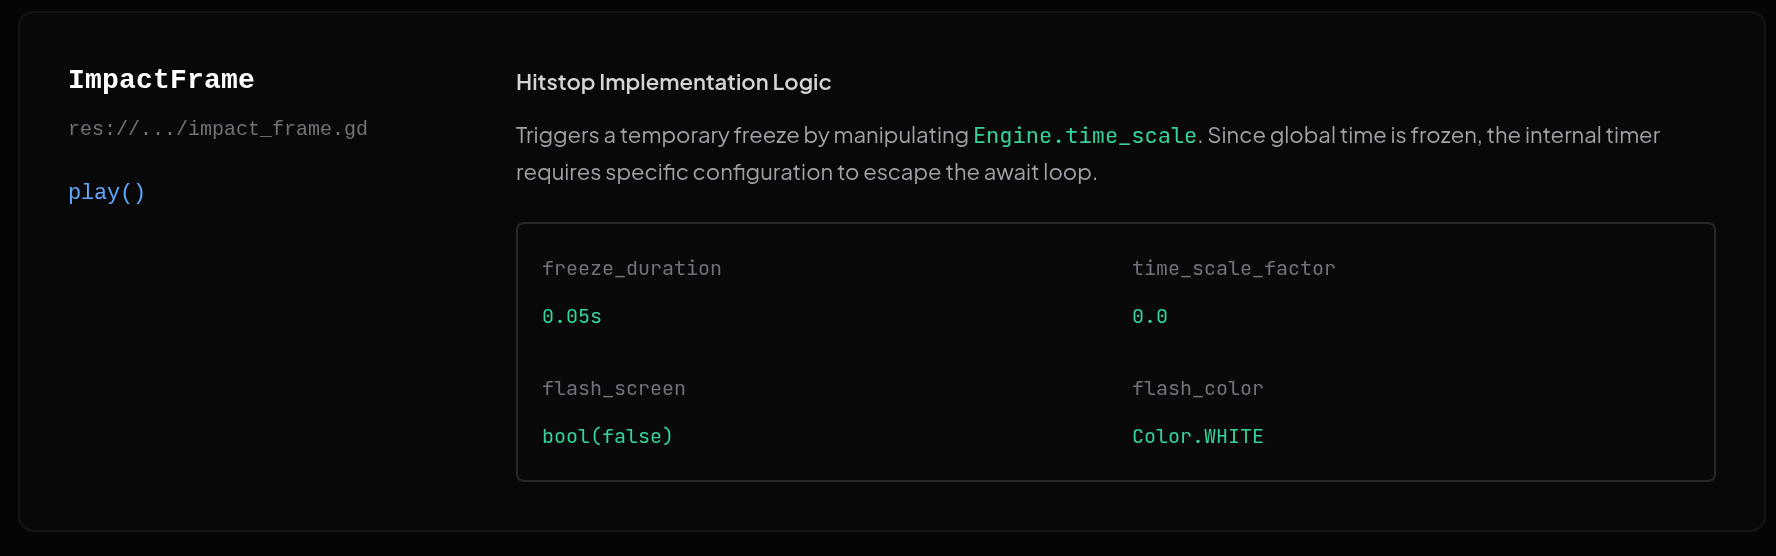Click the time_scale_factor property label
1776x556 pixels.
[x=1233, y=268]
